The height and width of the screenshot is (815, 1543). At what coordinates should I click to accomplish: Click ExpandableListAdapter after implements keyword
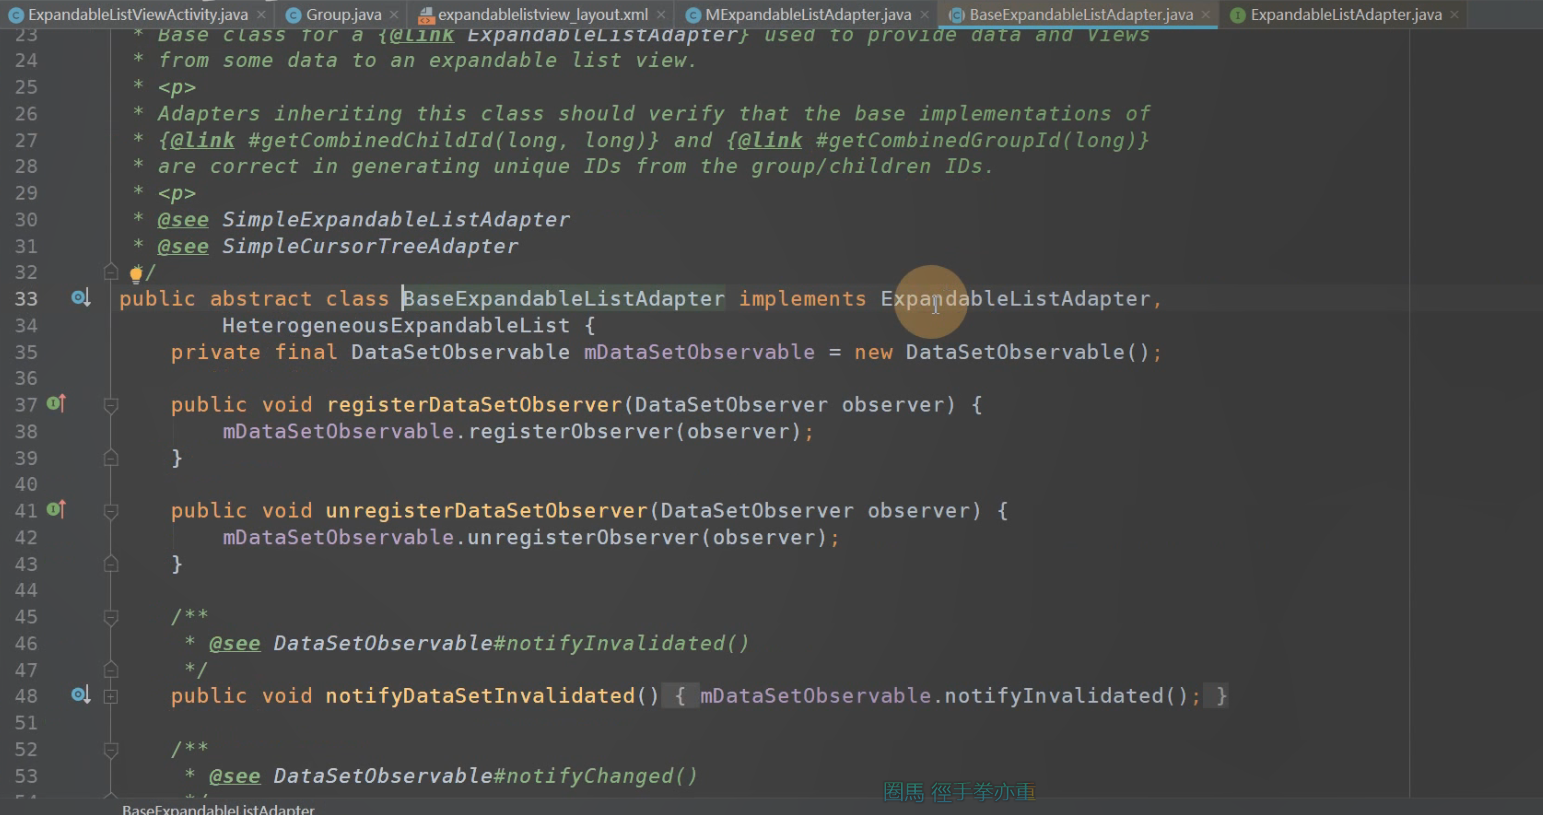pyautogui.click(x=1015, y=298)
